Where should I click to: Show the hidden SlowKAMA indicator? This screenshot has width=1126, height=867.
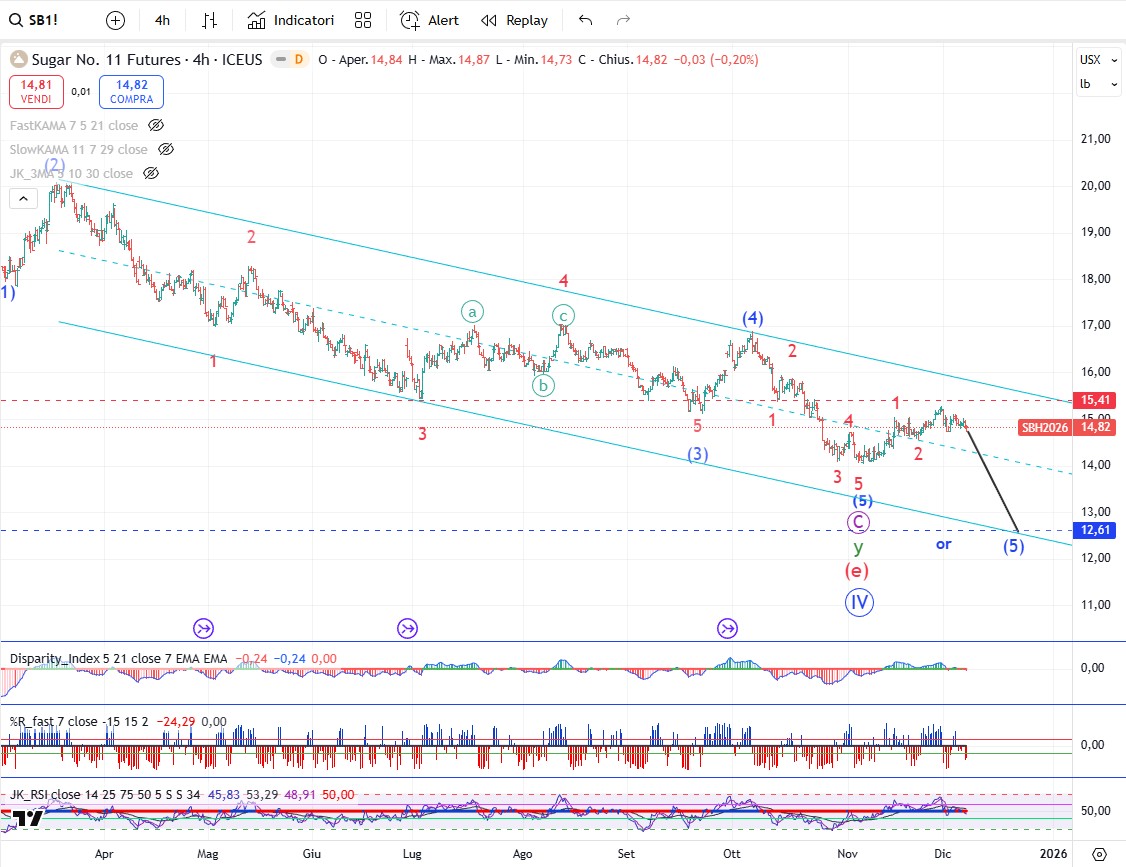click(165, 149)
